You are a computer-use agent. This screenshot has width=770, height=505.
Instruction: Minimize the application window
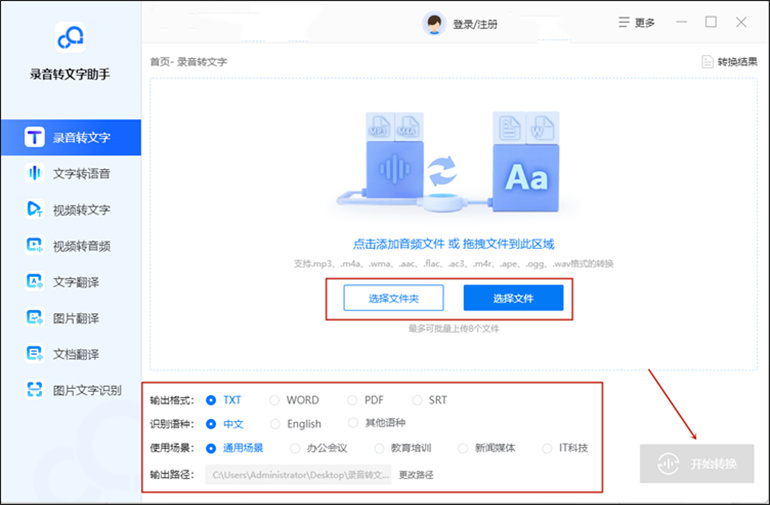(x=681, y=22)
